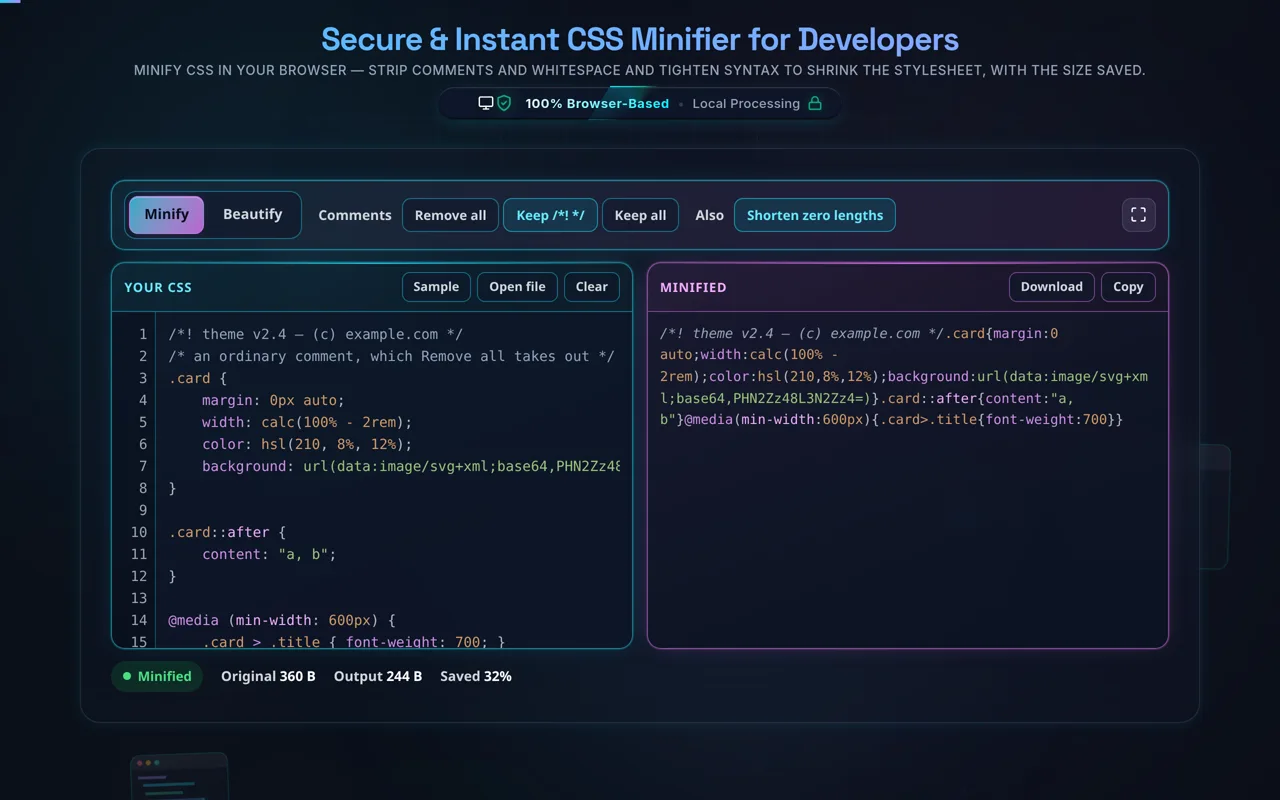Toggle fullscreen with the expand icon
Image resolution: width=1280 pixels, height=800 pixels.
point(1138,215)
